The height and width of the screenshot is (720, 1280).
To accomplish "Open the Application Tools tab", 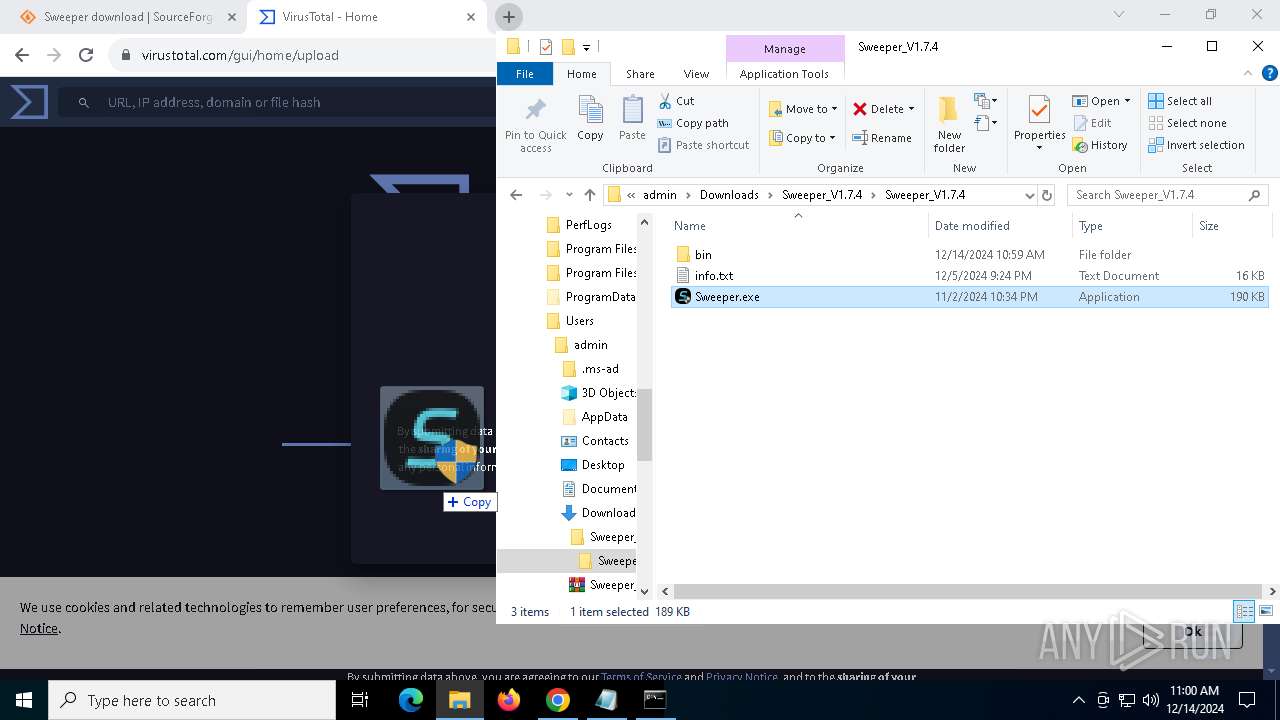I will pos(784,74).
